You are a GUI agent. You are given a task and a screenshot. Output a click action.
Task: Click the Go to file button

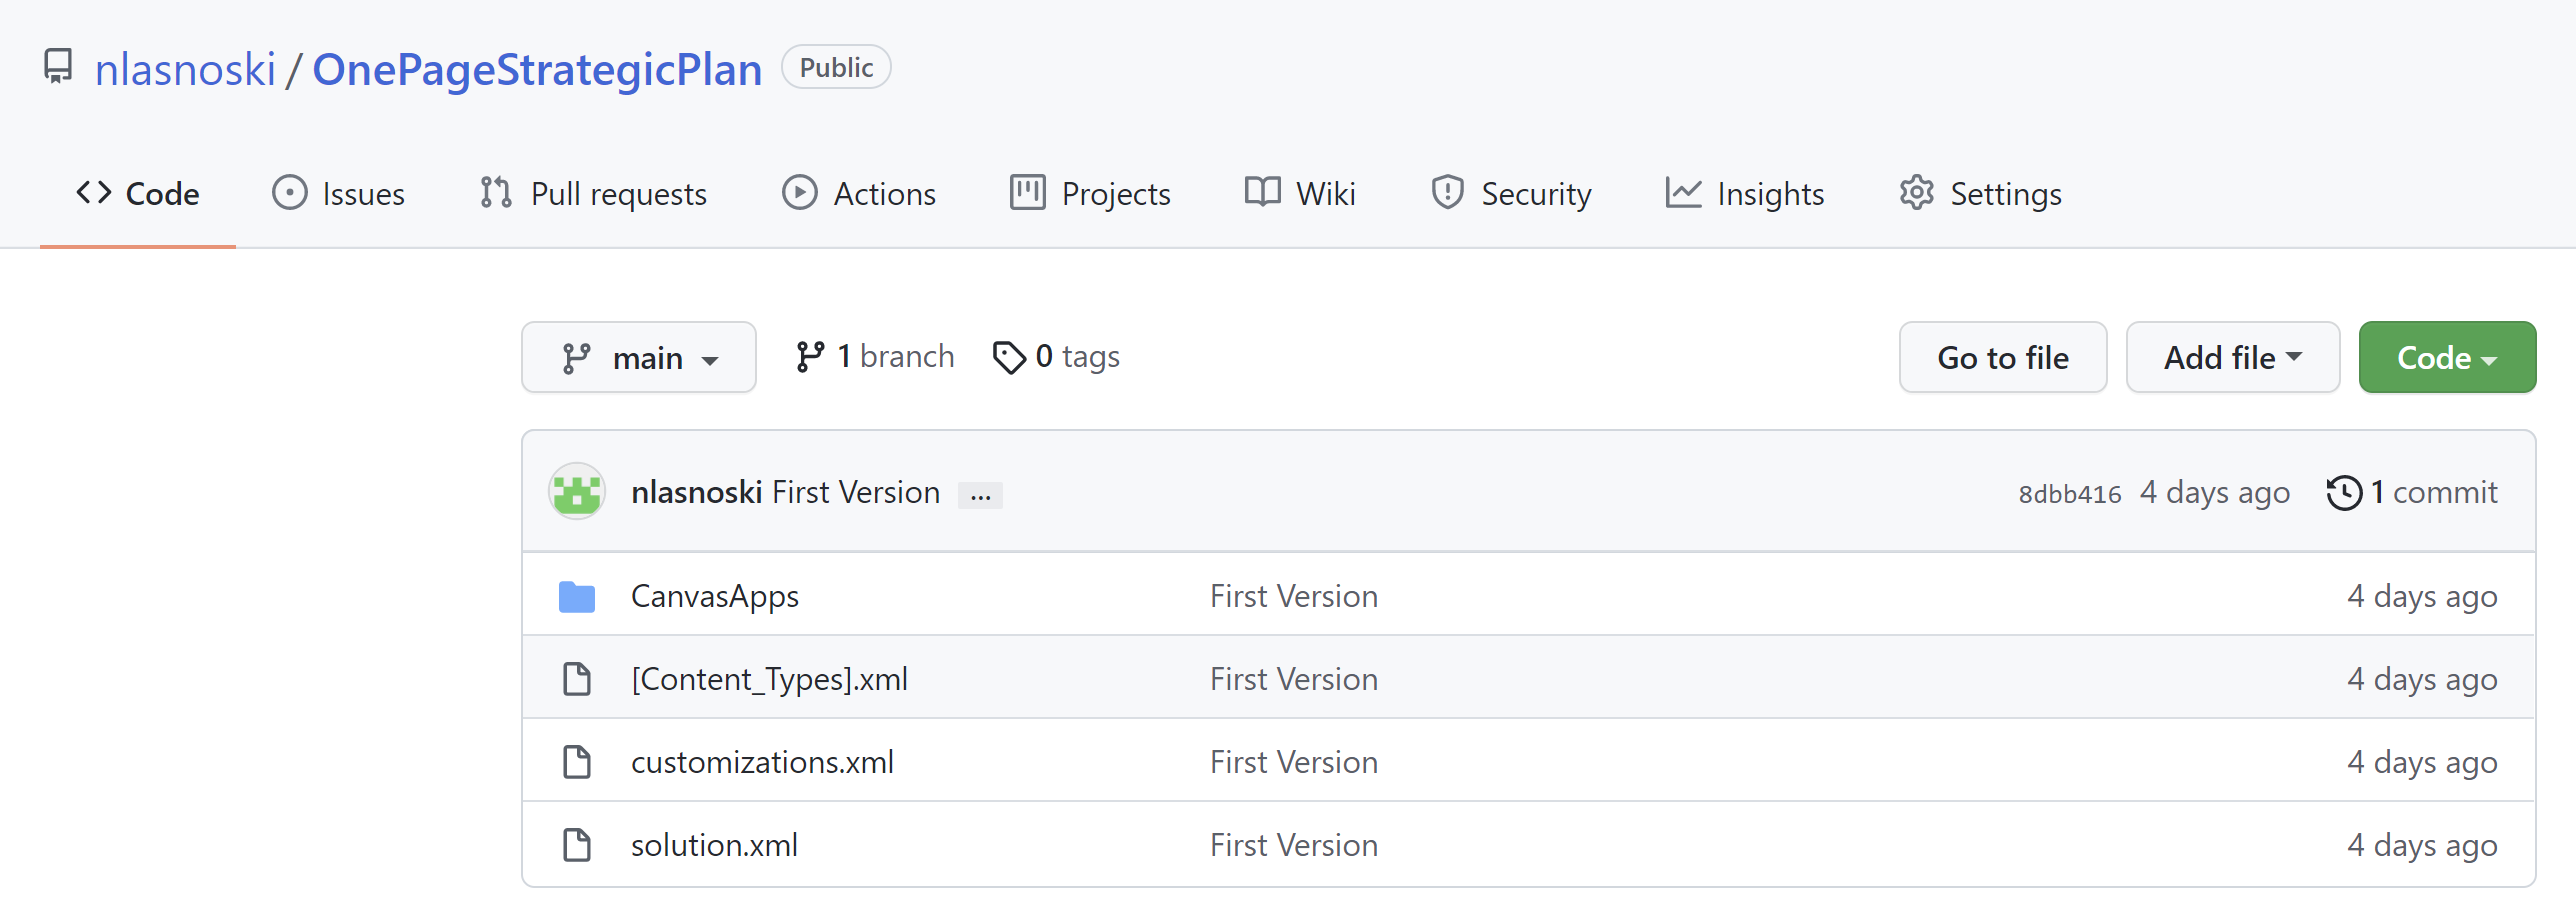click(x=2002, y=358)
